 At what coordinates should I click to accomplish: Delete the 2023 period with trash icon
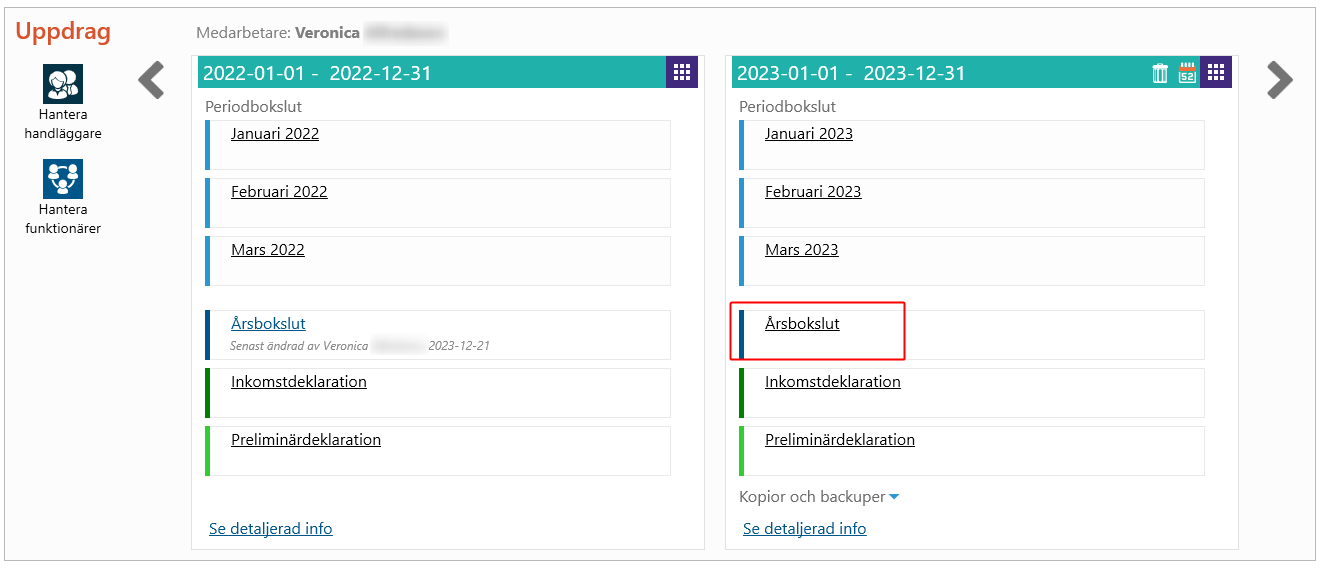point(1160,73)
